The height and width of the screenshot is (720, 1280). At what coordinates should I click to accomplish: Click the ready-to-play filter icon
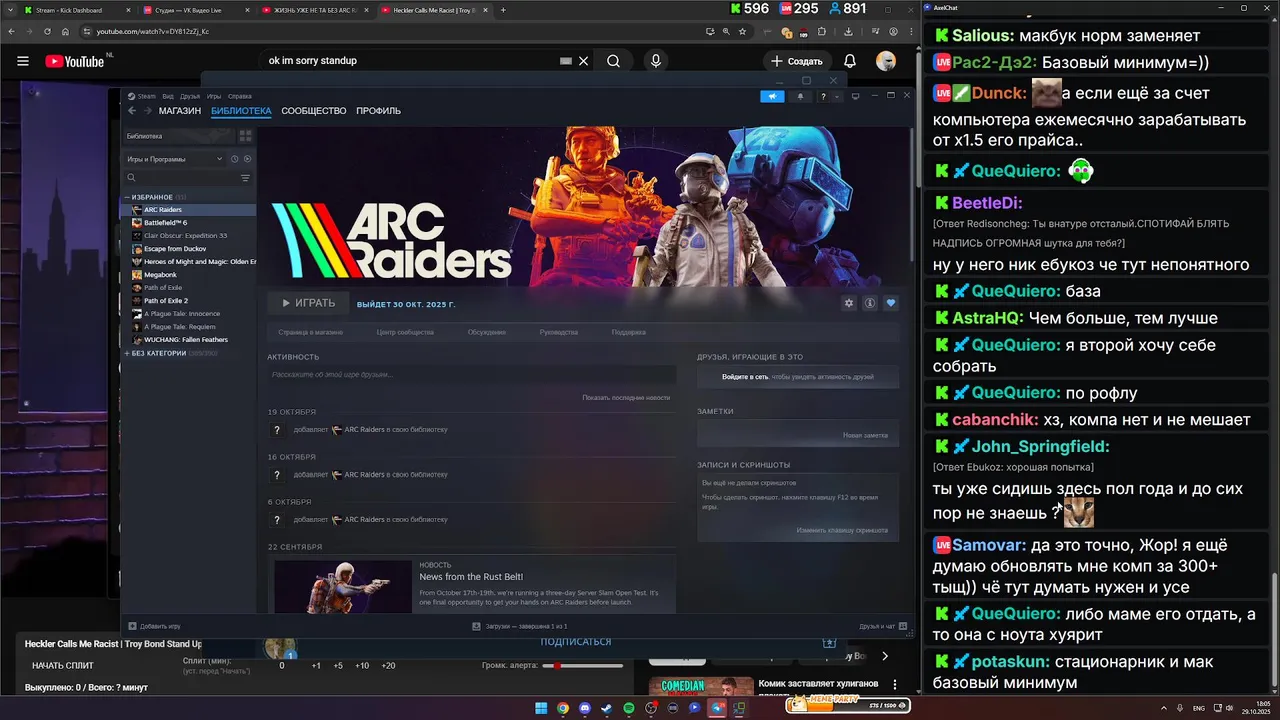pos(247,159)
